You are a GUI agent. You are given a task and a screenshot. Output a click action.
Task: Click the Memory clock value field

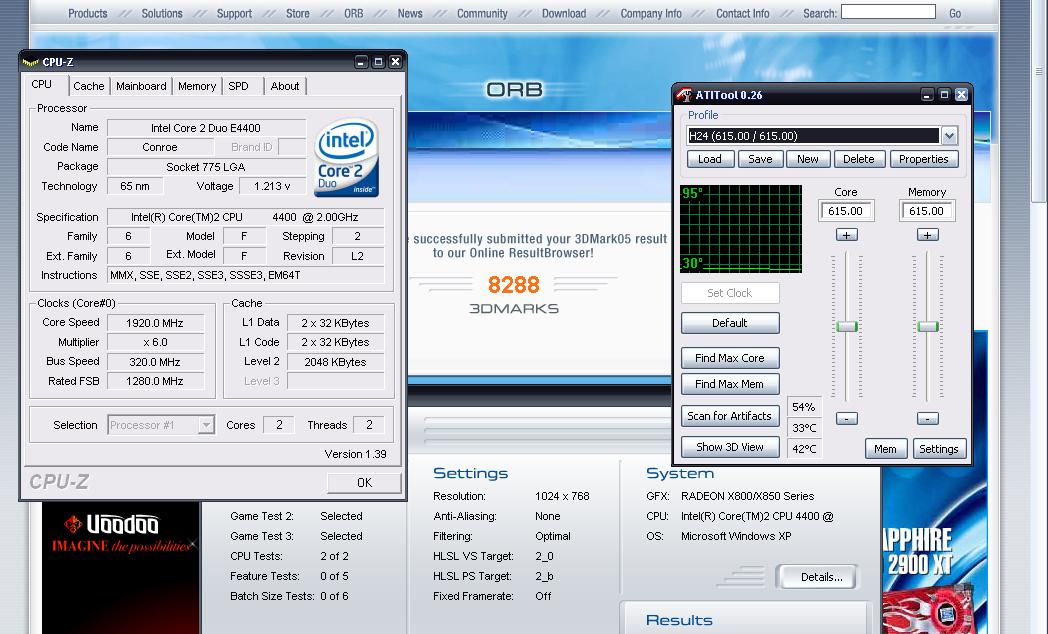pyautogui.click(x=926, y=211)
